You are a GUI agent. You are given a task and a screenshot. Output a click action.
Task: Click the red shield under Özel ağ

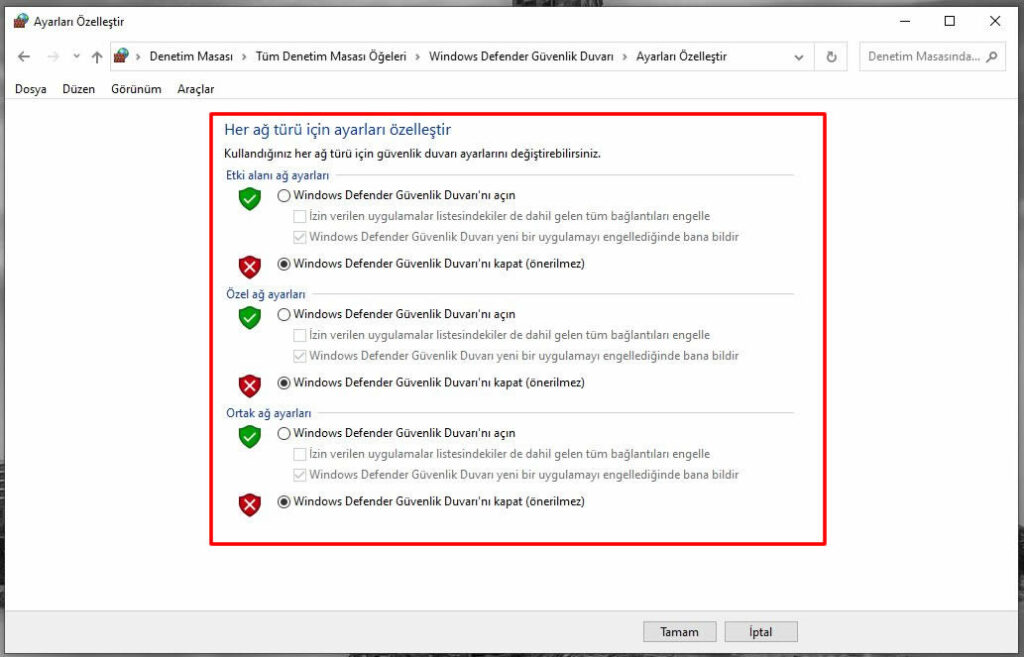pos(249,386)
